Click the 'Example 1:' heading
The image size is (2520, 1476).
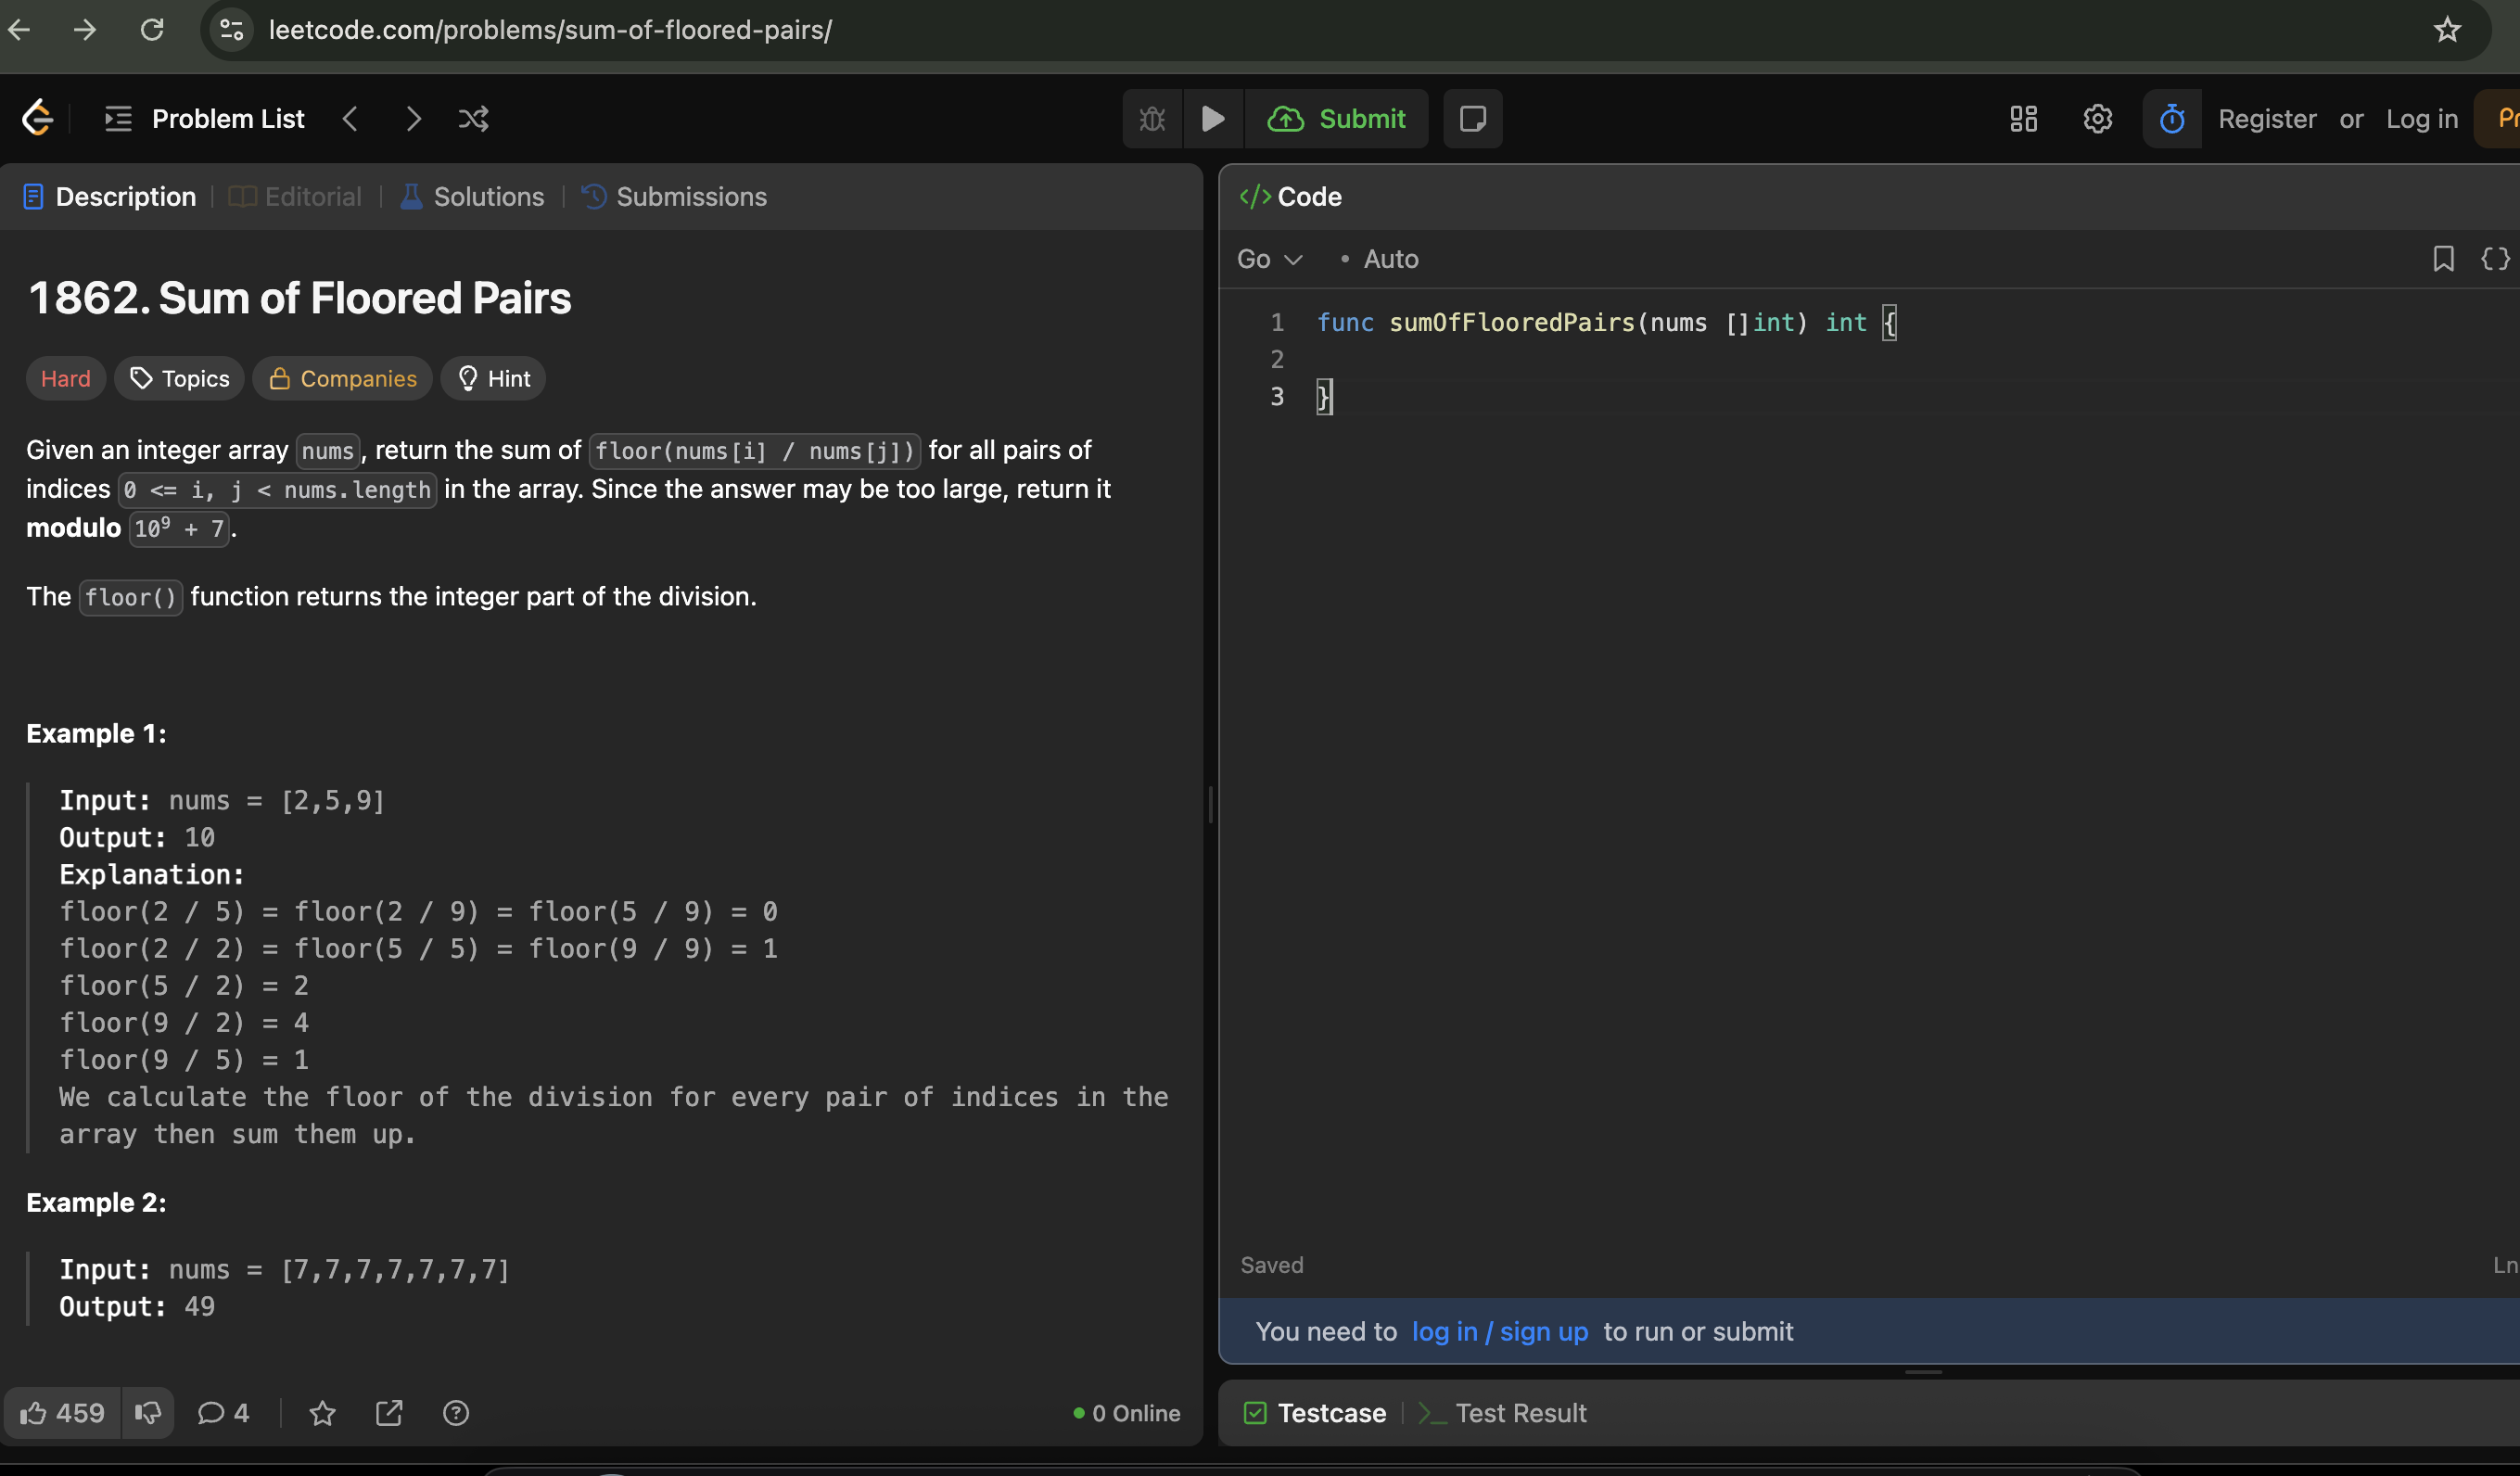(96, 734)
